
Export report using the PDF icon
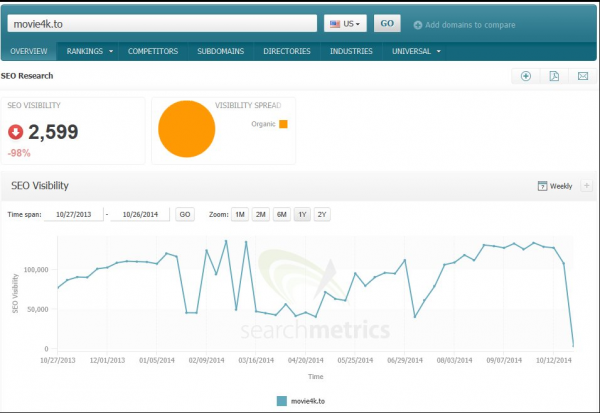[554, 76]
